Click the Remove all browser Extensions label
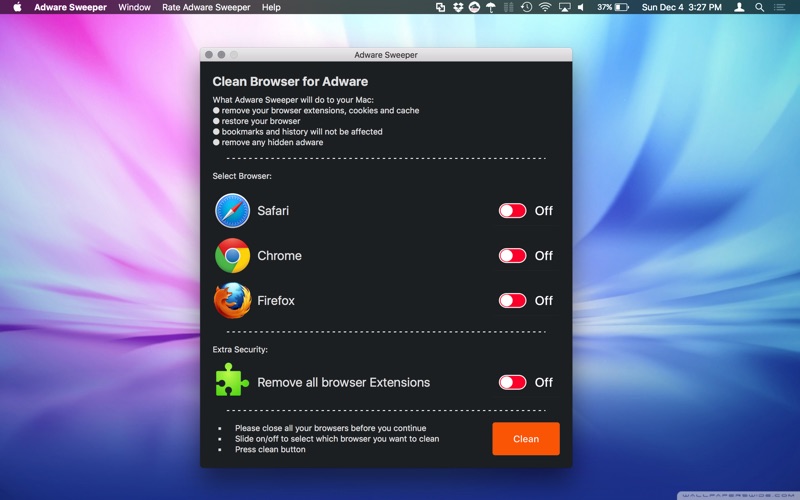Viewport: 800px width, 500px height. [x=343, y=383]
